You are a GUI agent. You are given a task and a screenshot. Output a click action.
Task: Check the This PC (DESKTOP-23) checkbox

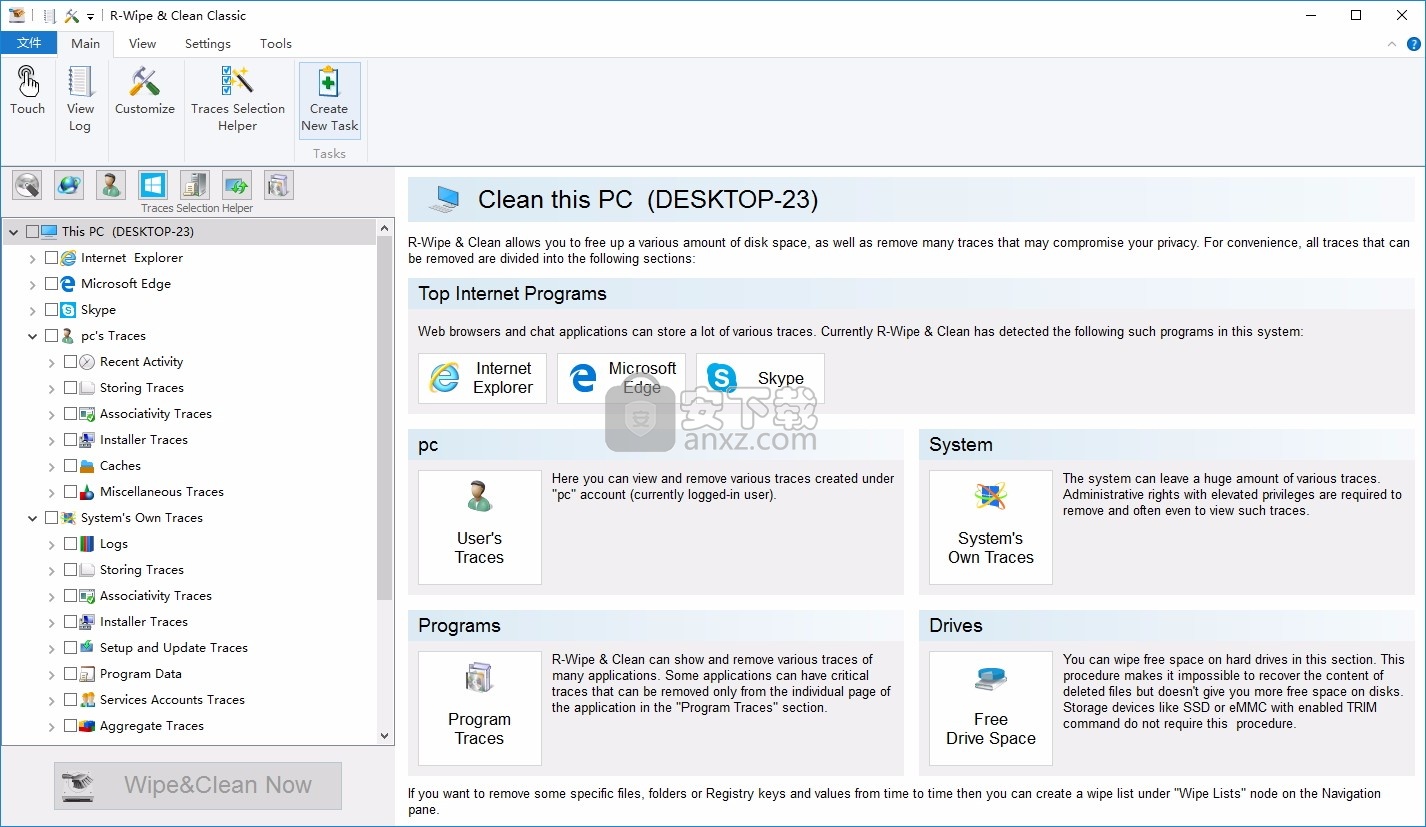(32, 232)
